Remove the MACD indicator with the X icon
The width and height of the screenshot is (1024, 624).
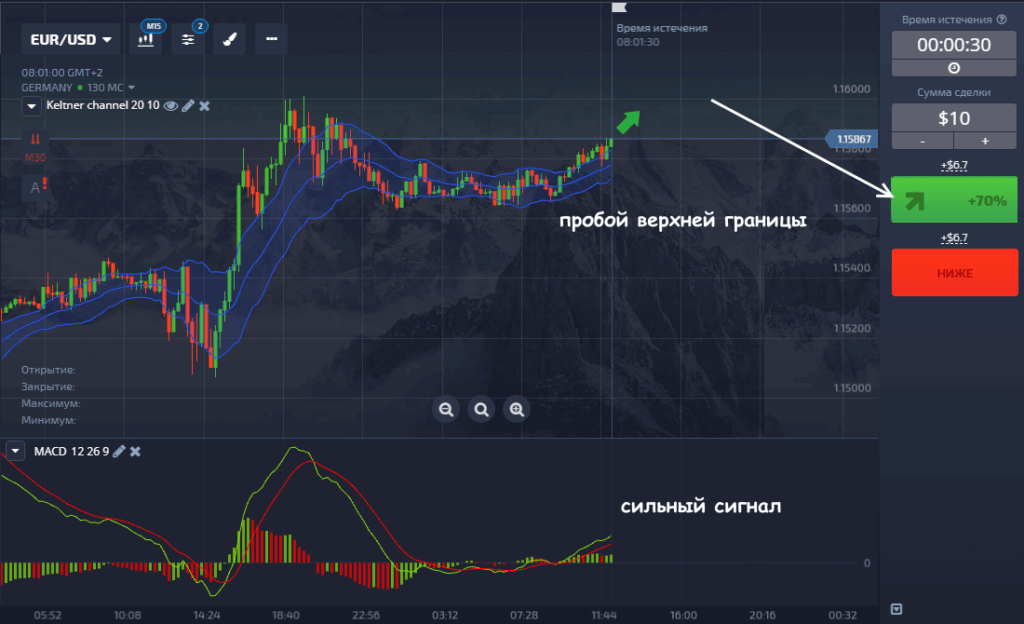135,451
